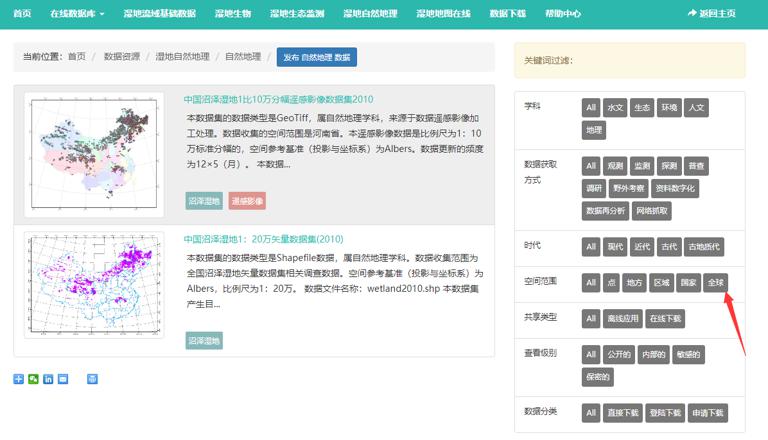Filter 学科 by 水文
The width and height of the screenshot is (768, 440).
click(615, 108)
